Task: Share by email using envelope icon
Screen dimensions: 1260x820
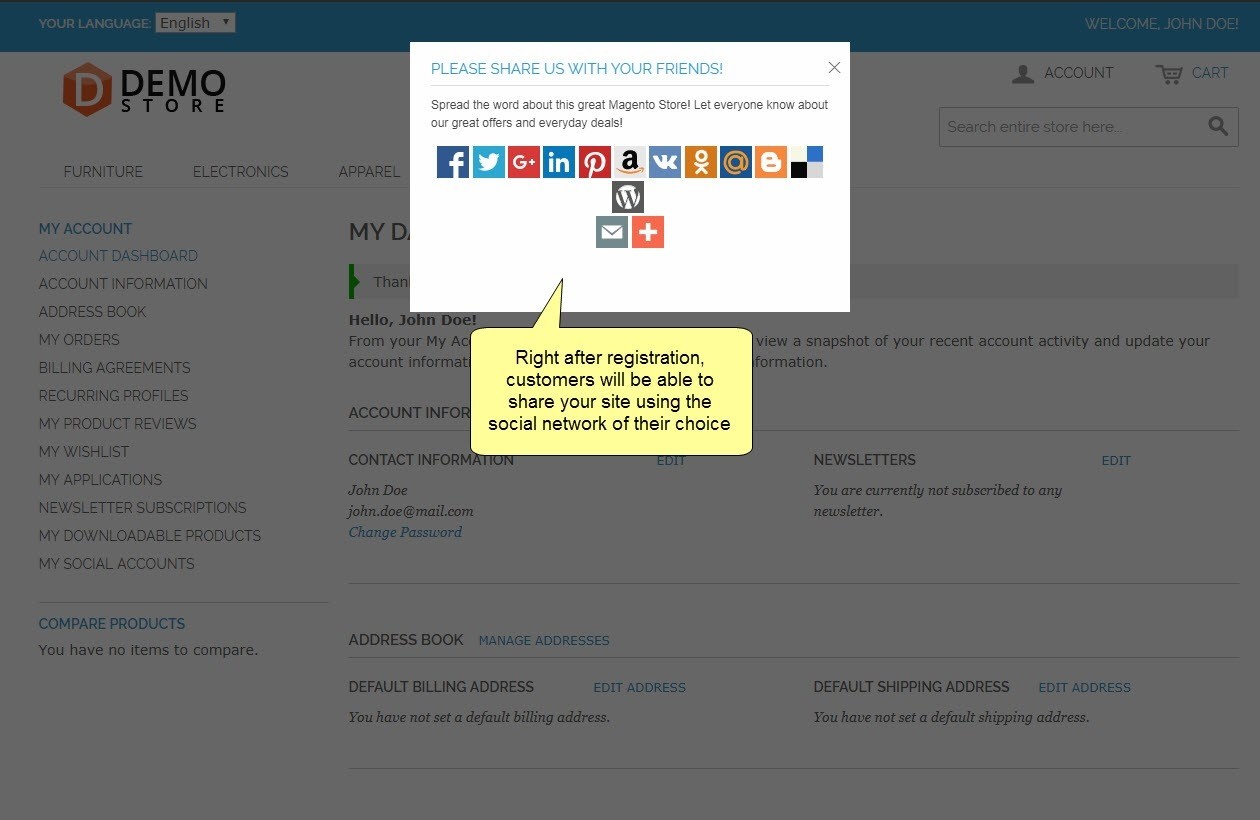Action: click(x=612, y=232)
